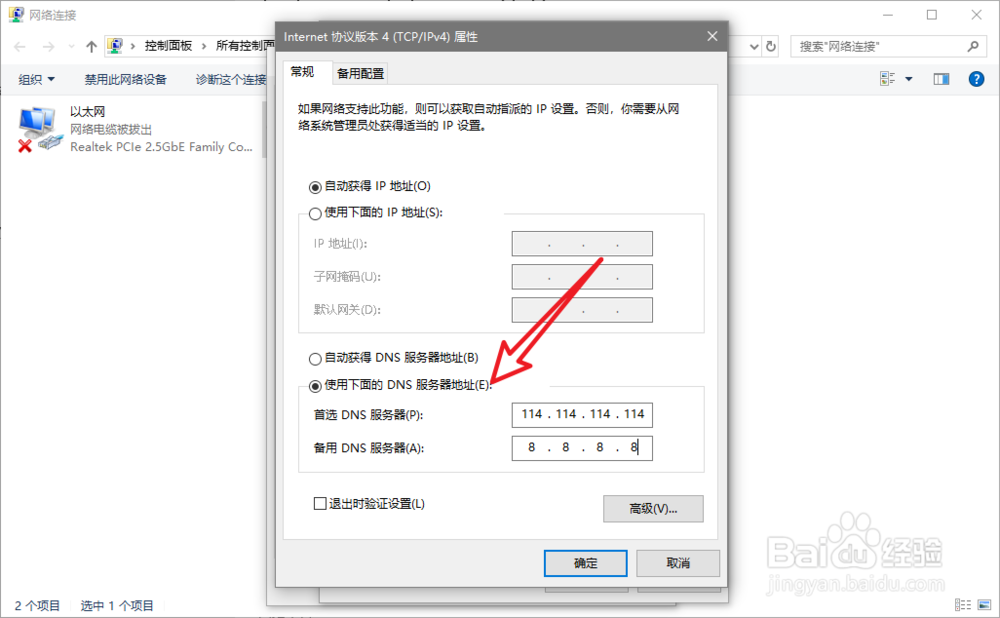This screenshot has width=1000, height=618.
Task: Select 控制面板 in breadcrumb path
Action: coord(168,46)
